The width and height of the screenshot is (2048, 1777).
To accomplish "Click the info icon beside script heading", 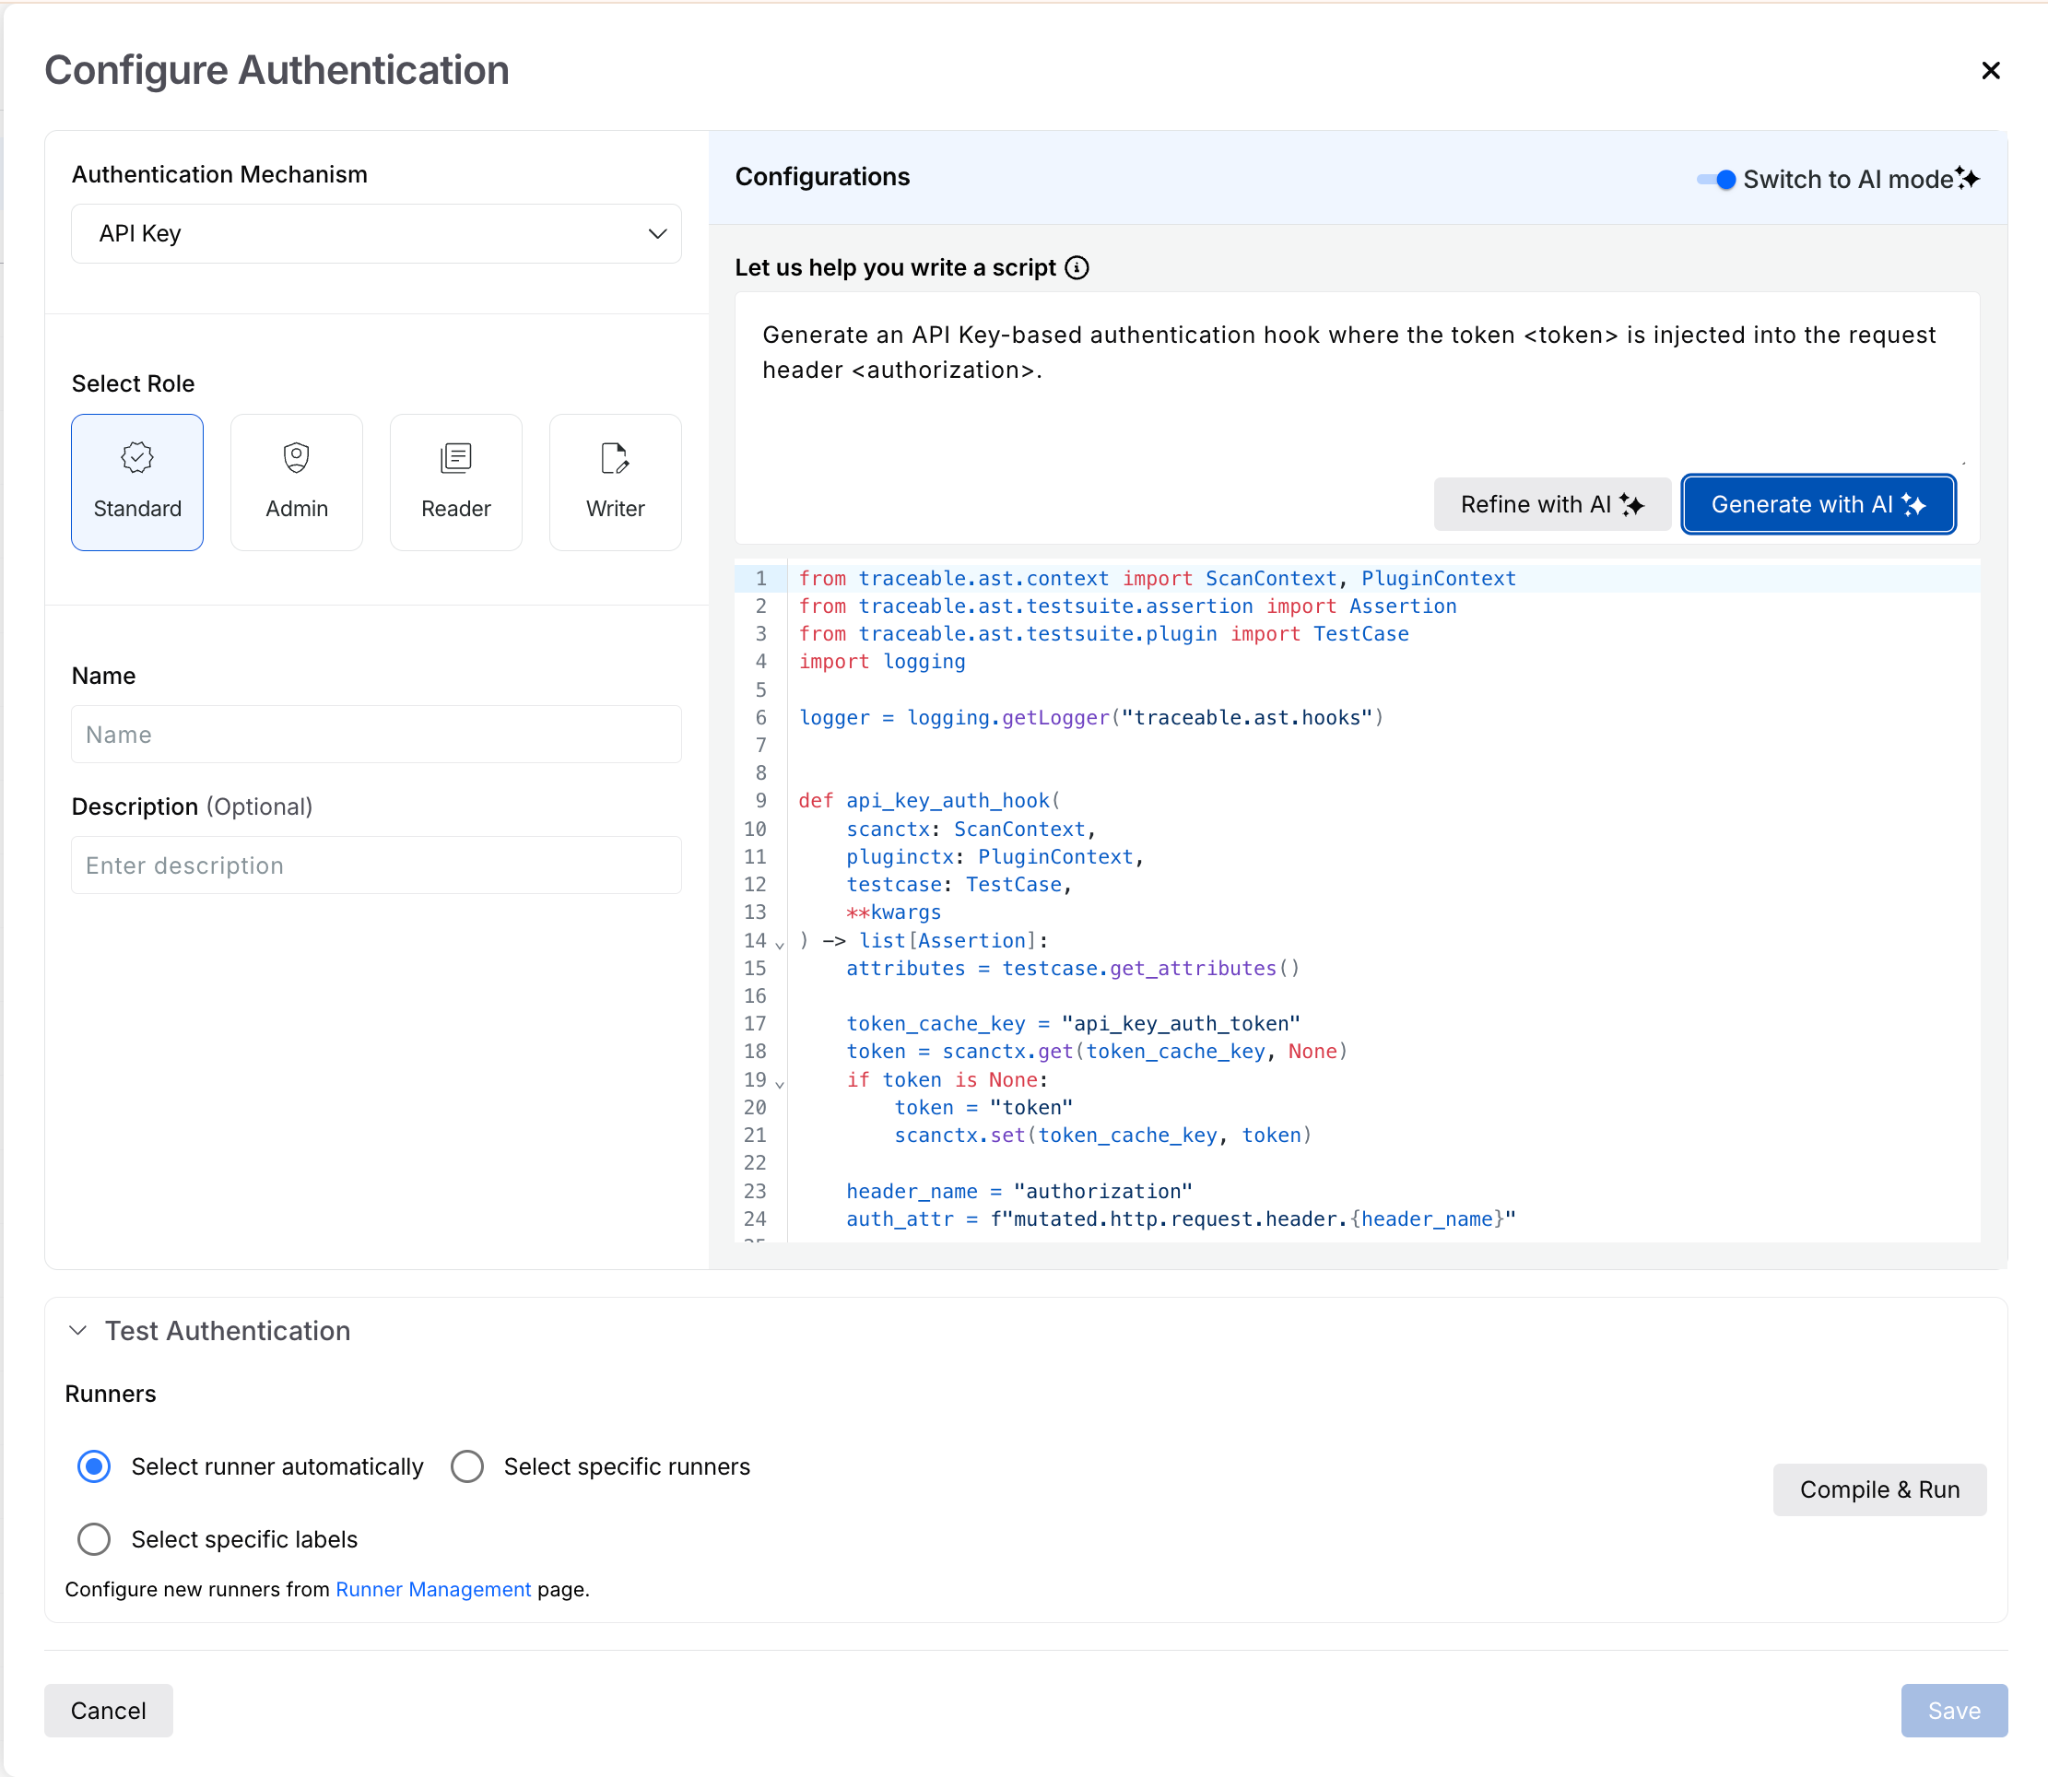I will tap(1077, 268).
